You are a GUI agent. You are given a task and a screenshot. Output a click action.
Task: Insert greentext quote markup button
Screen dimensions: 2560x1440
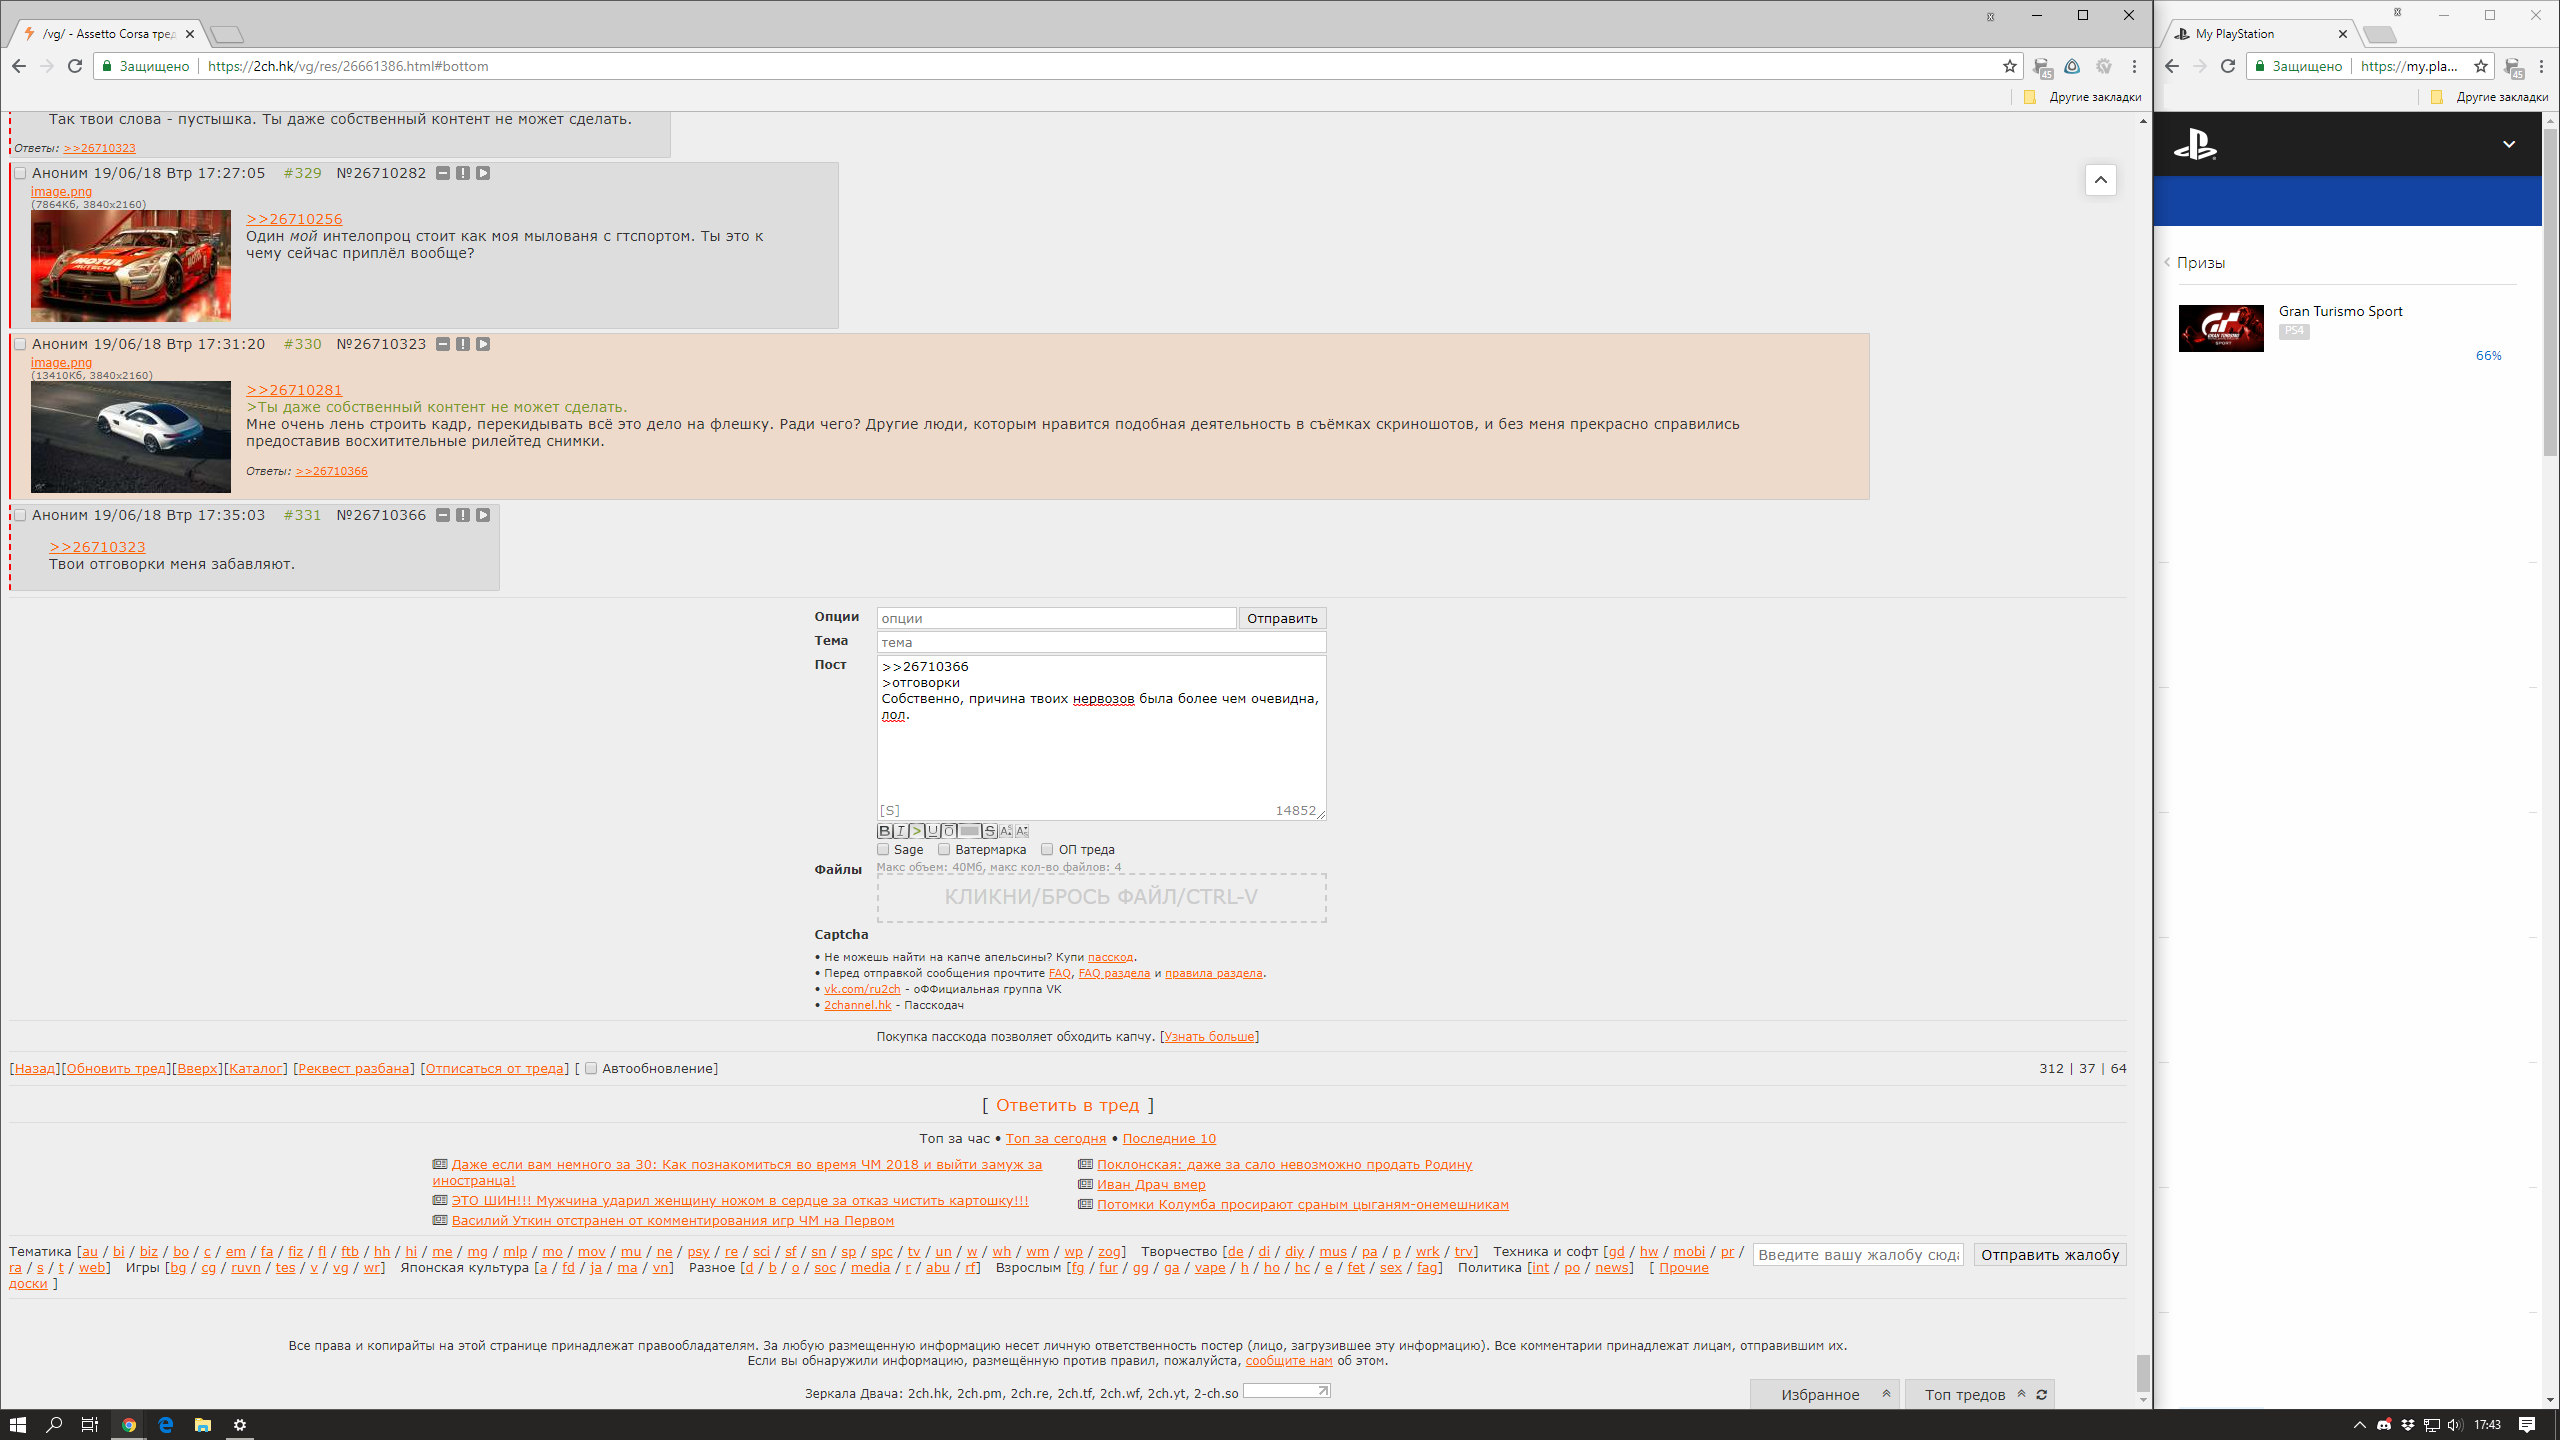point(917,831)
